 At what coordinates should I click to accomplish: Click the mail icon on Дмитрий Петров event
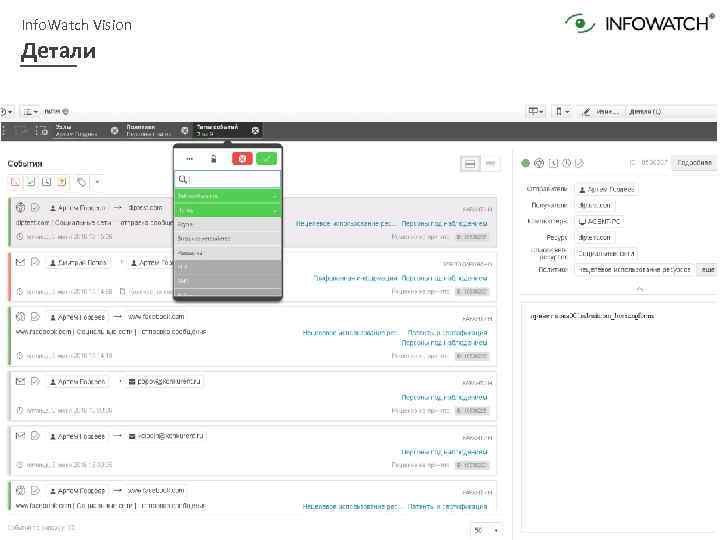coord(21,262)
